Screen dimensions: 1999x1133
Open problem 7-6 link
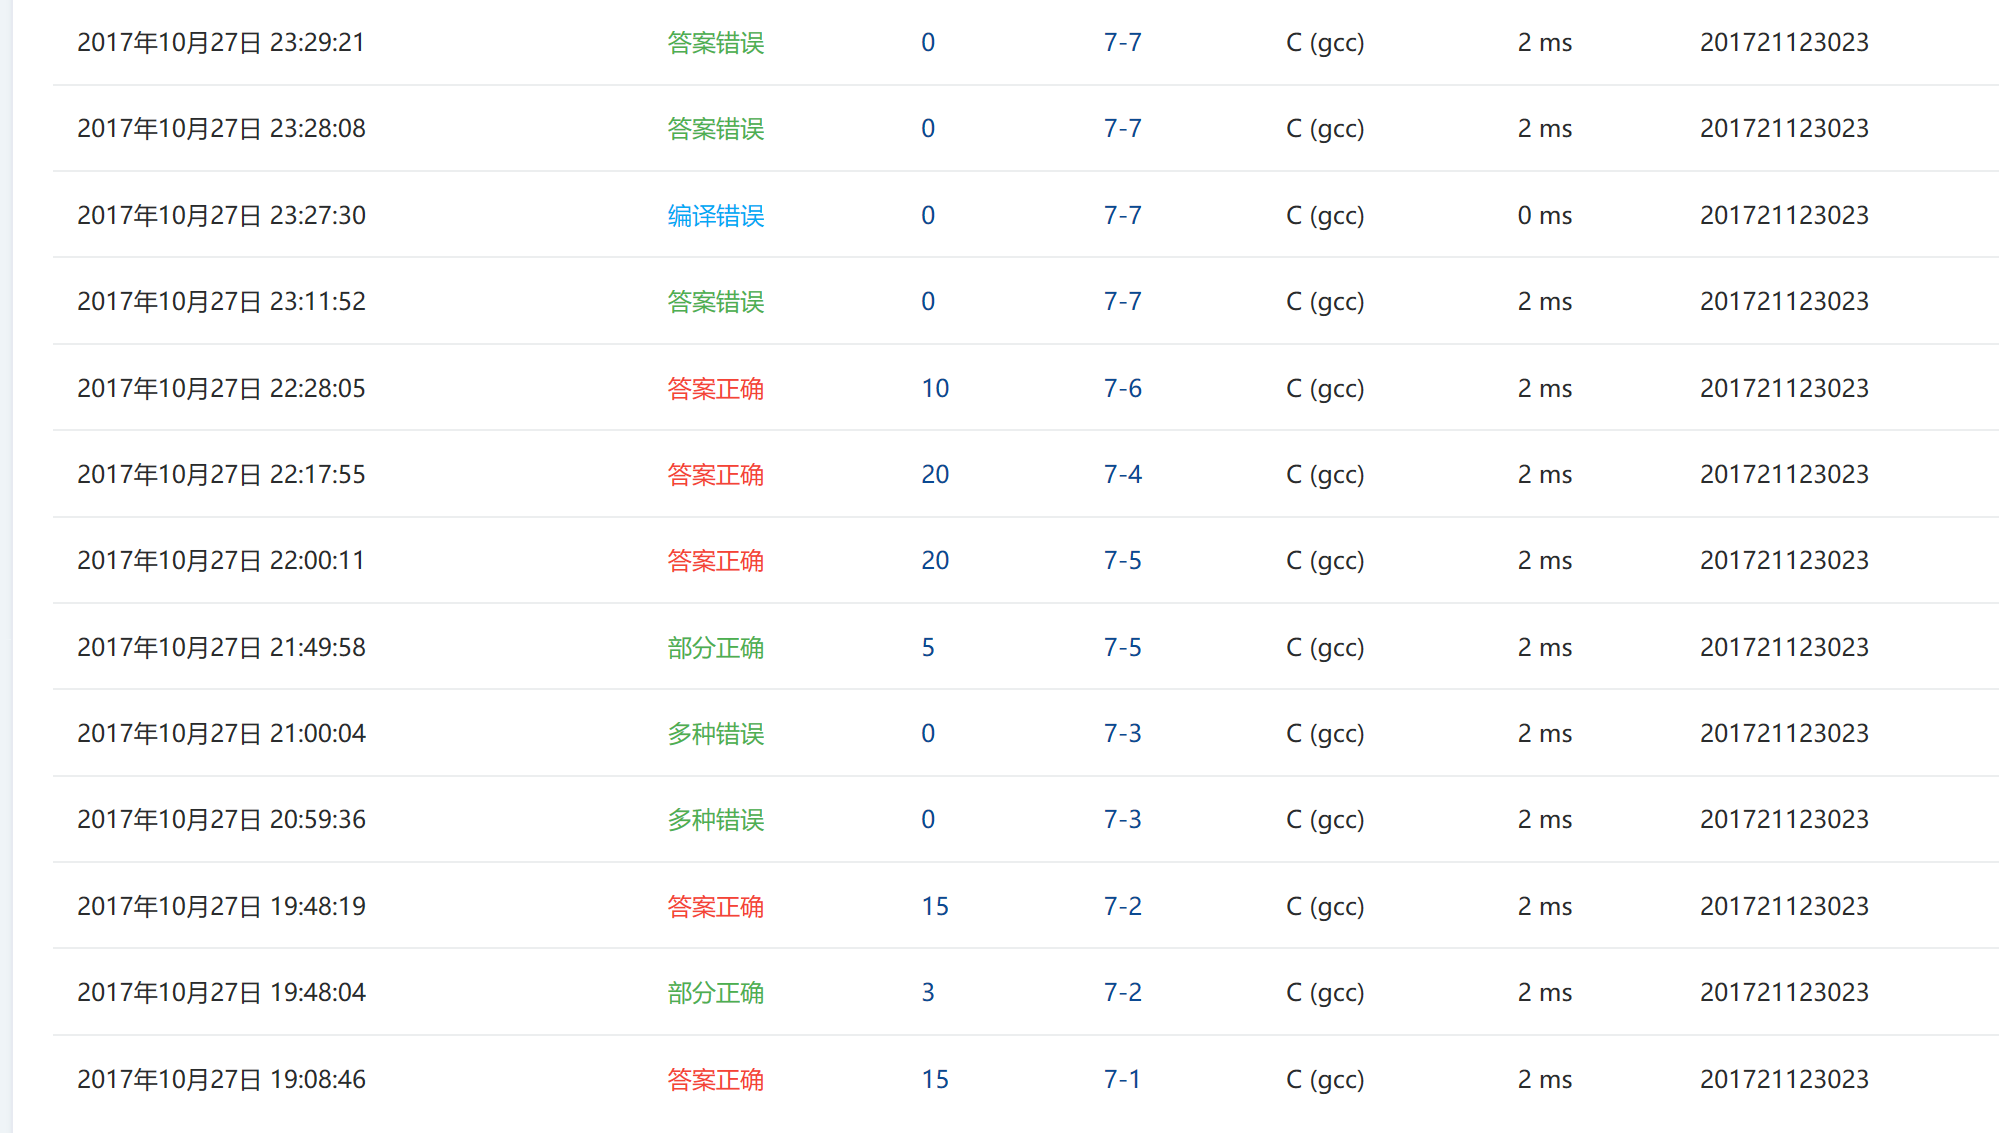(1122, 388)
